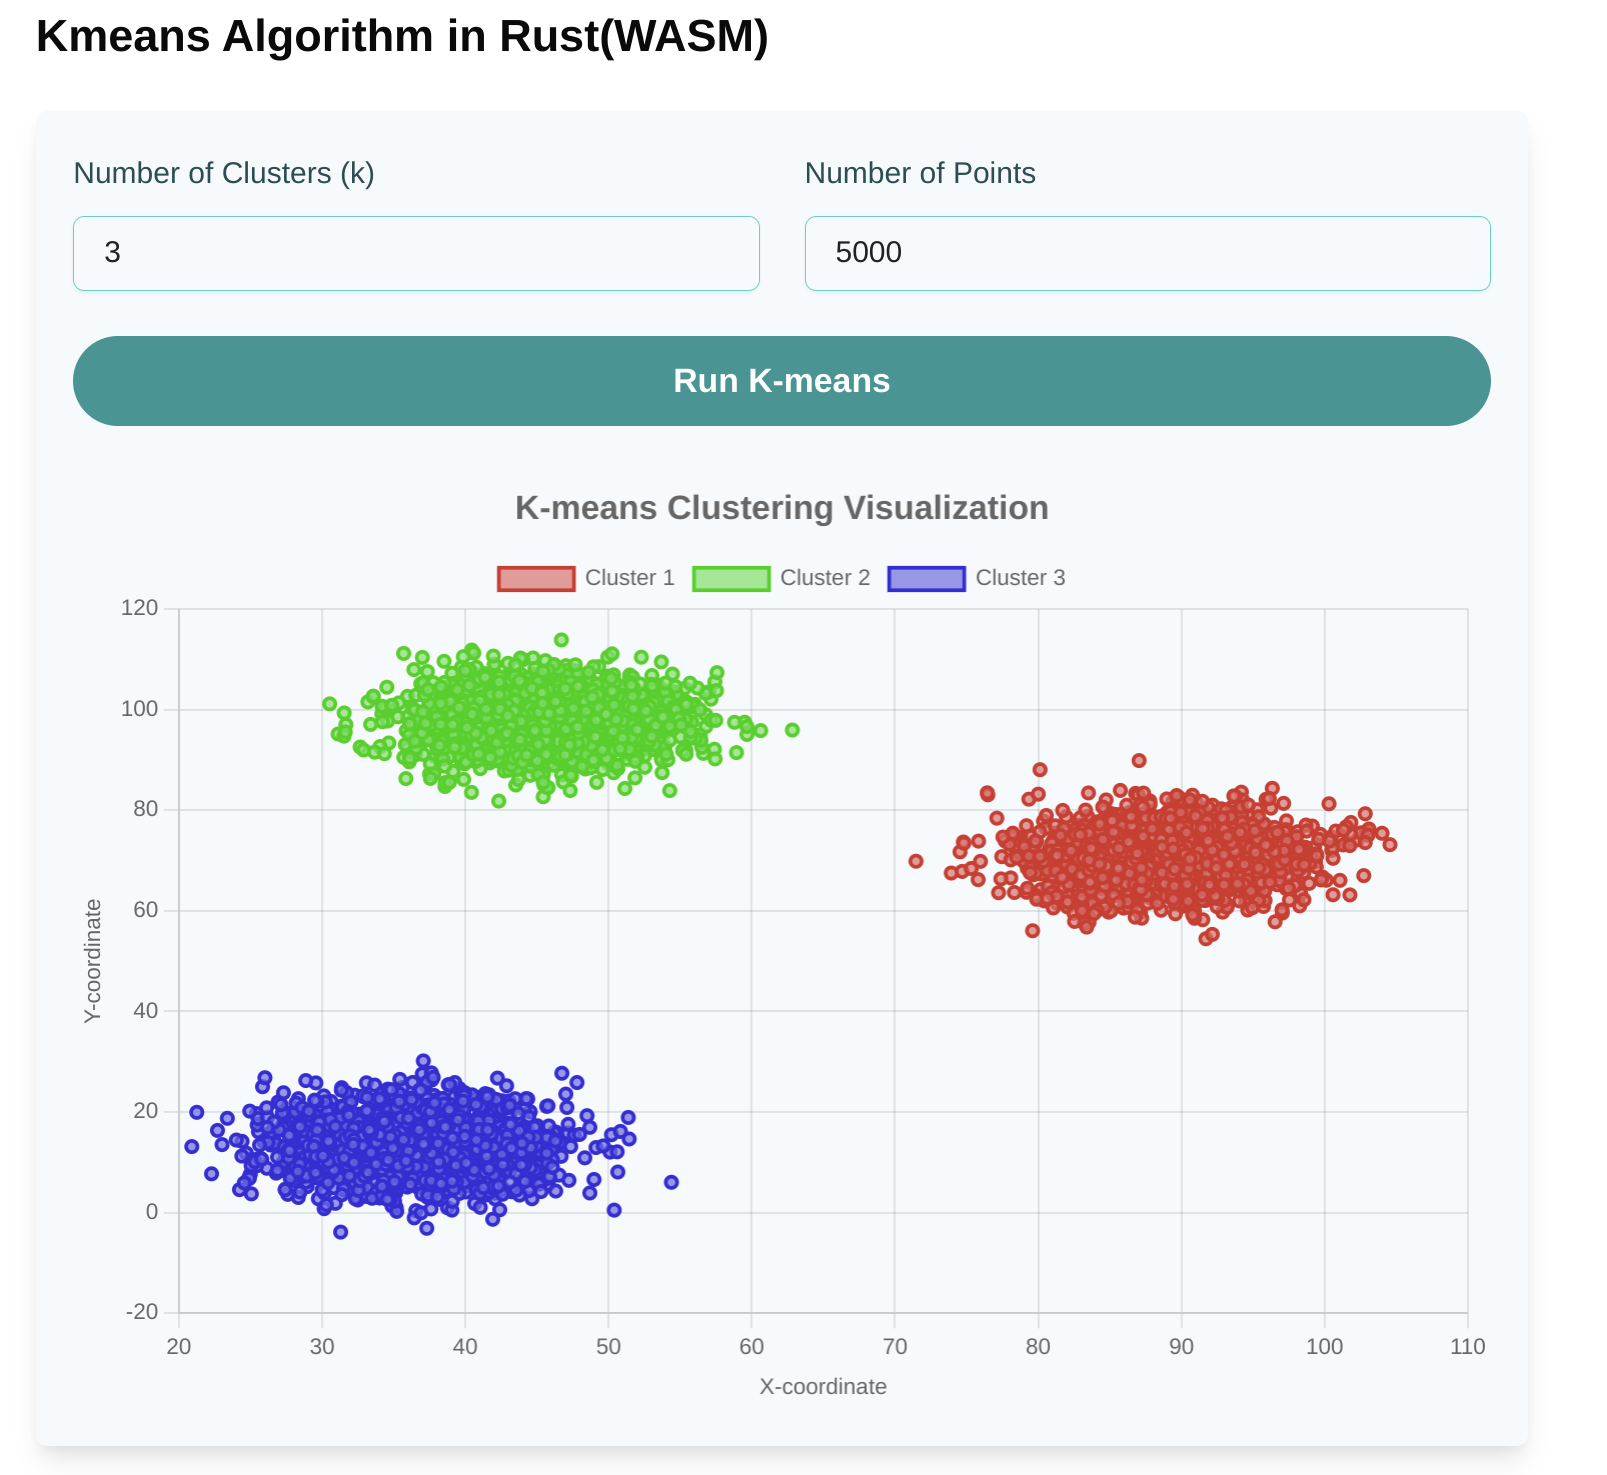1607x1475 pixels.
Task: Select the leftmost red data point
Action: 916,861
